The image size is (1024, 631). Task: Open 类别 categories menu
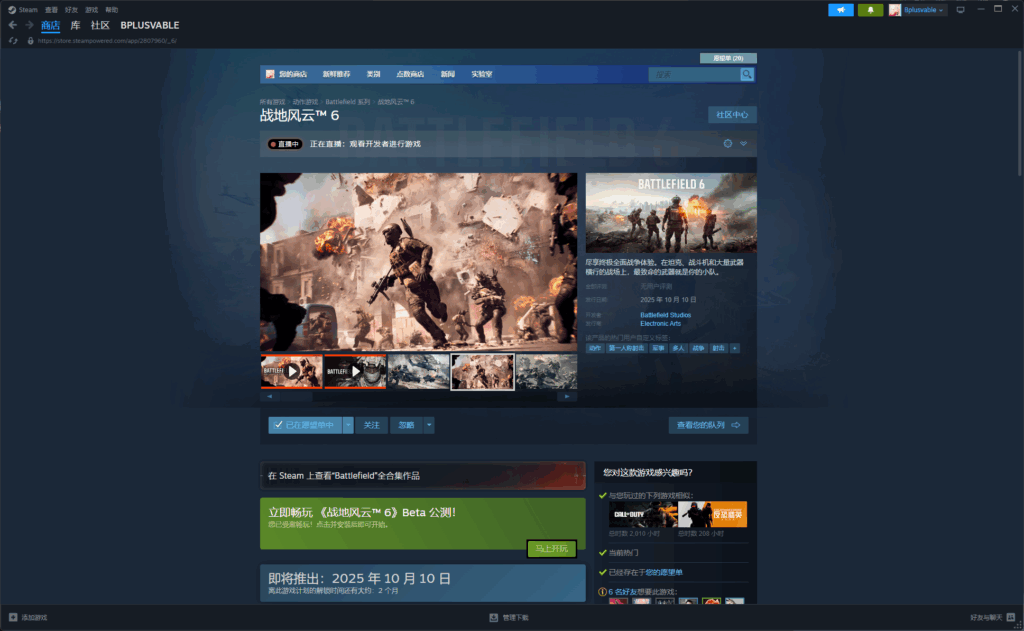coord(374,74)
